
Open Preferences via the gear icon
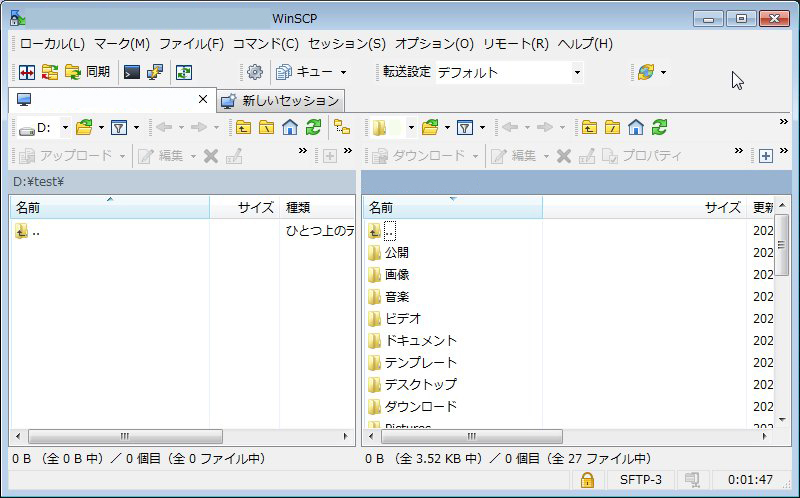pyautogui.click(x=255, y=72)
